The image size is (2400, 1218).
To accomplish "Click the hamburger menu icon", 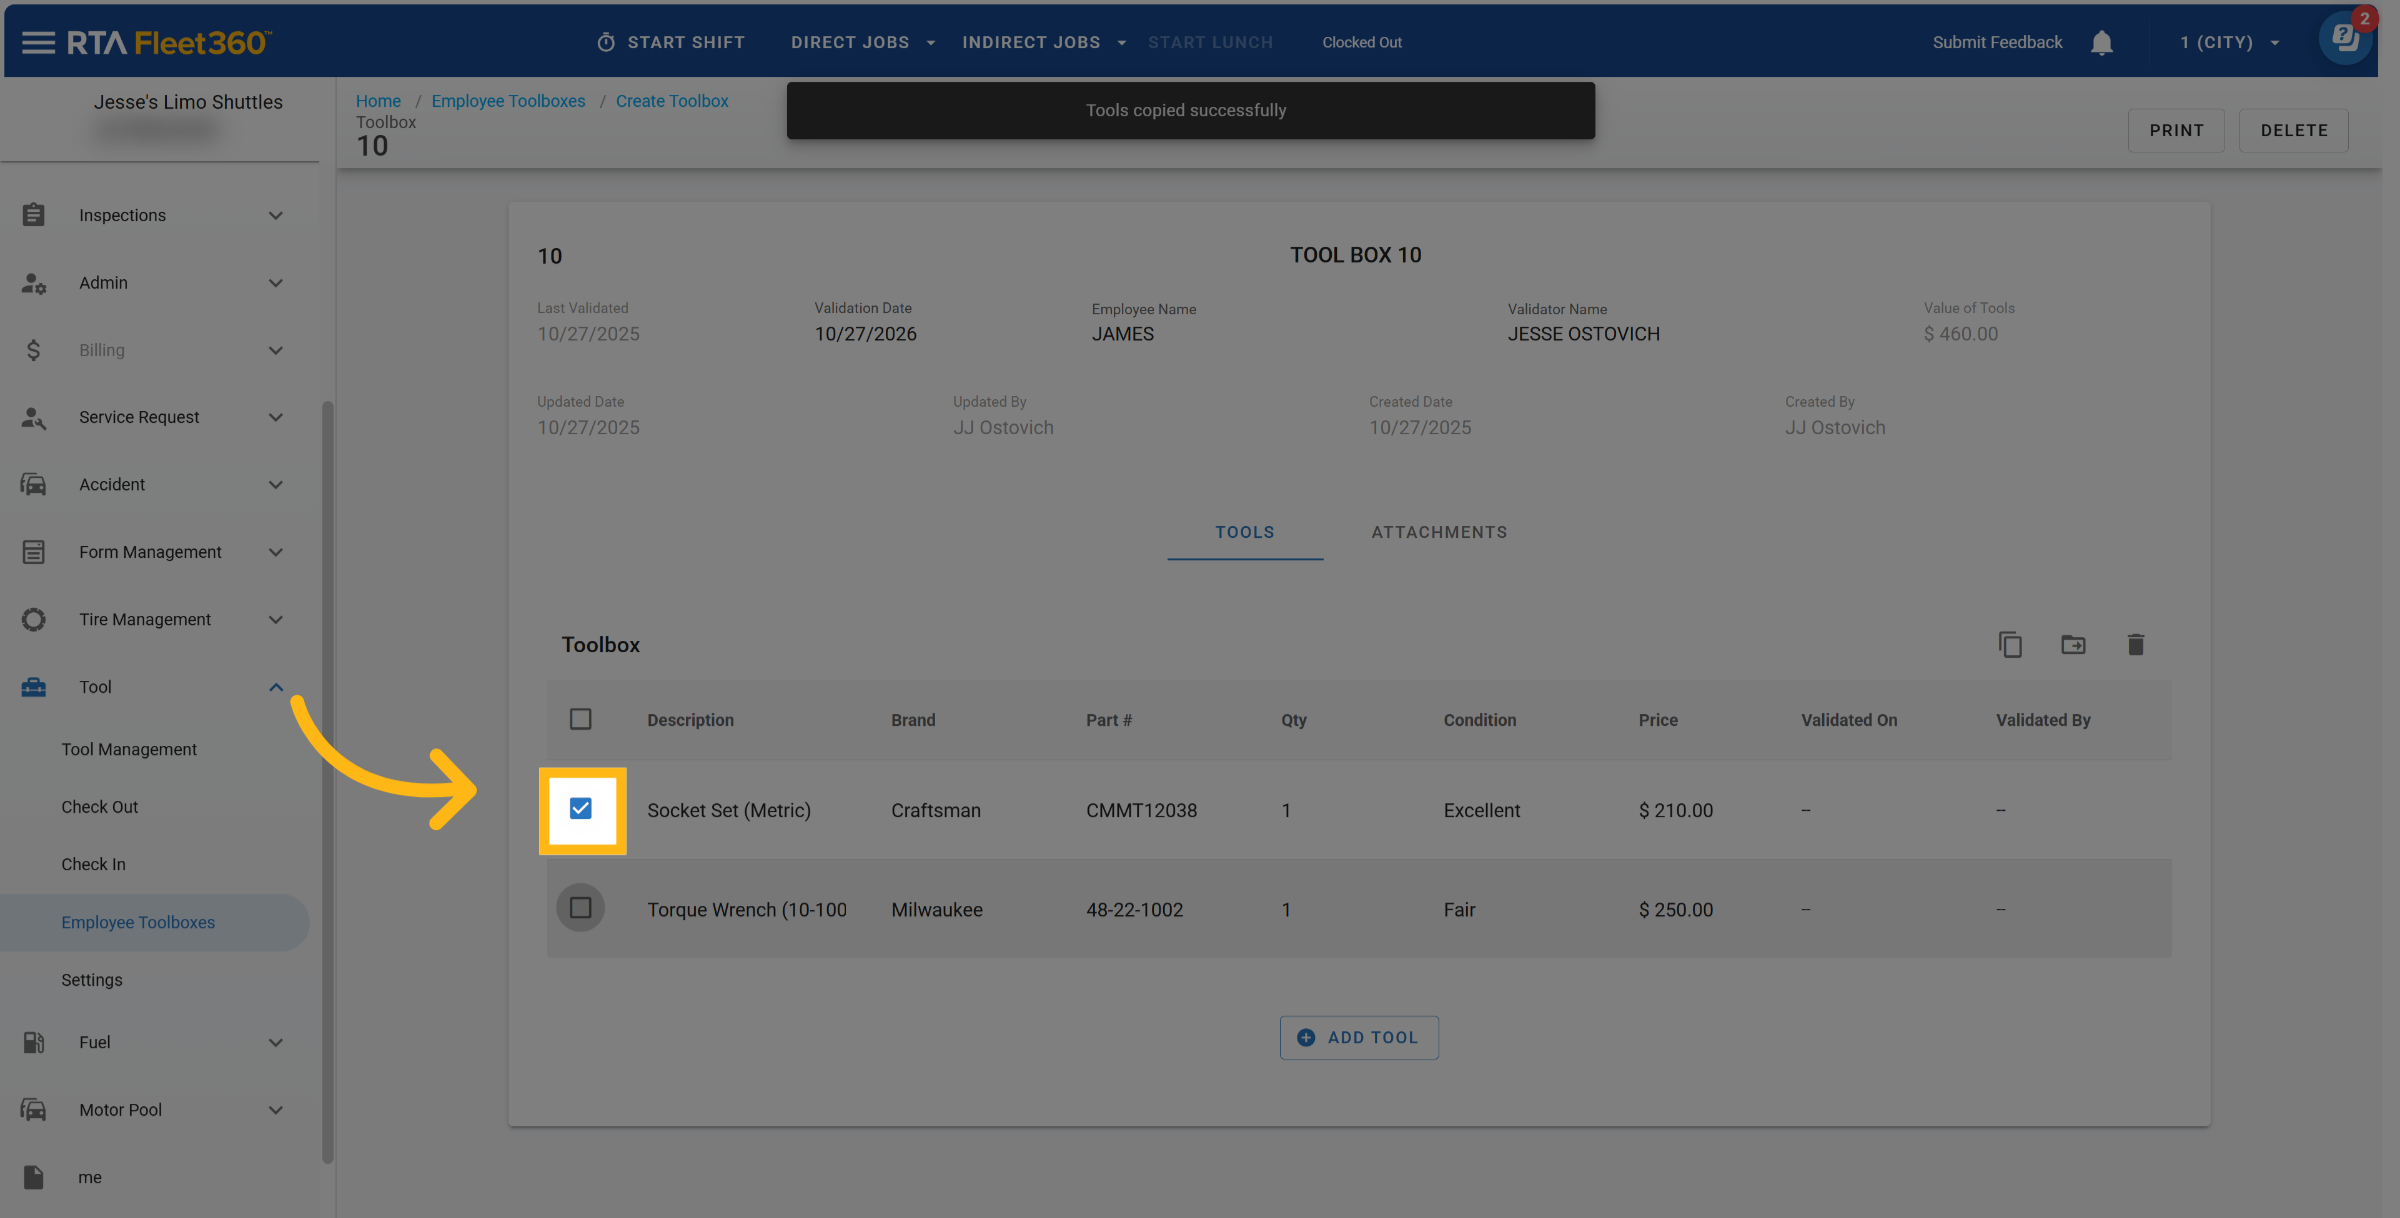I will [x=38, y=42].
